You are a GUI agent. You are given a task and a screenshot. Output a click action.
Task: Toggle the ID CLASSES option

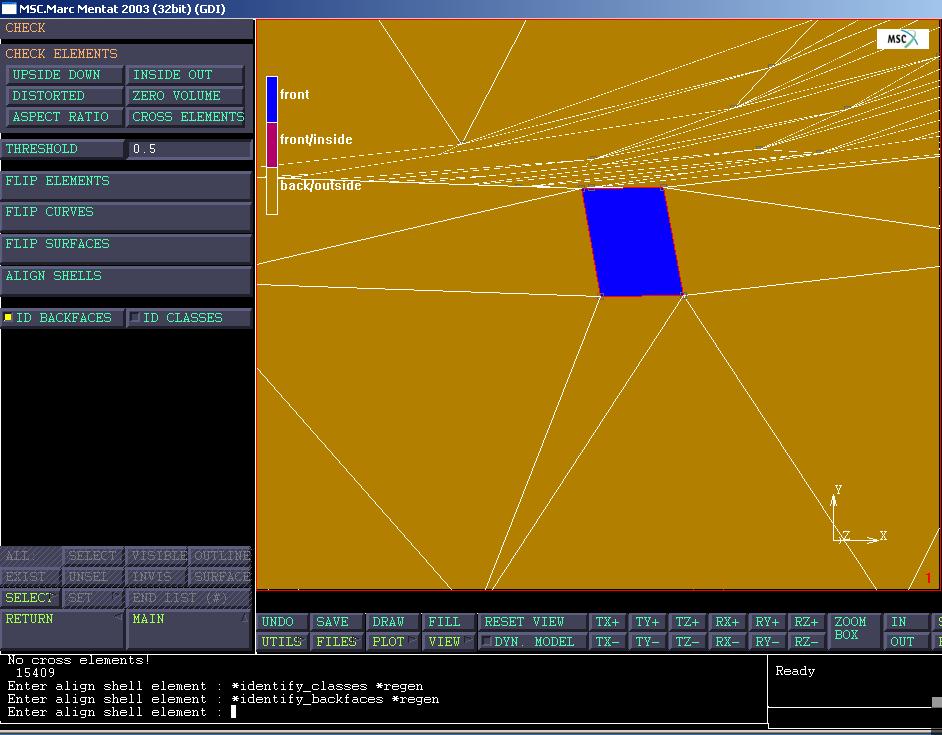(189, 317)
